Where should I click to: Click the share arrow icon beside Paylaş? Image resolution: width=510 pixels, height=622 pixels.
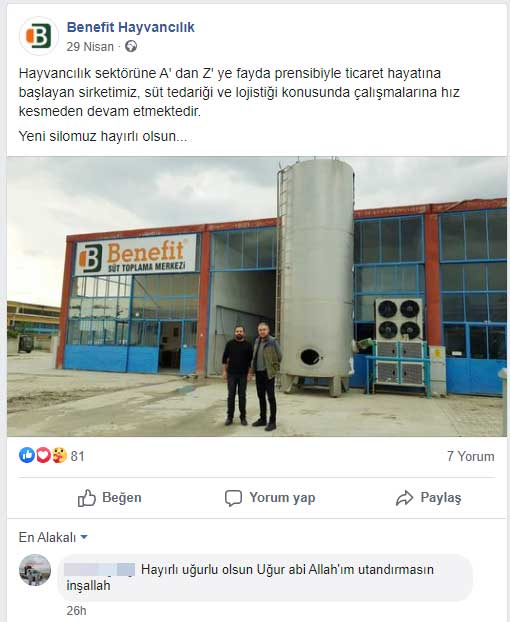click(x=405, y=498)
